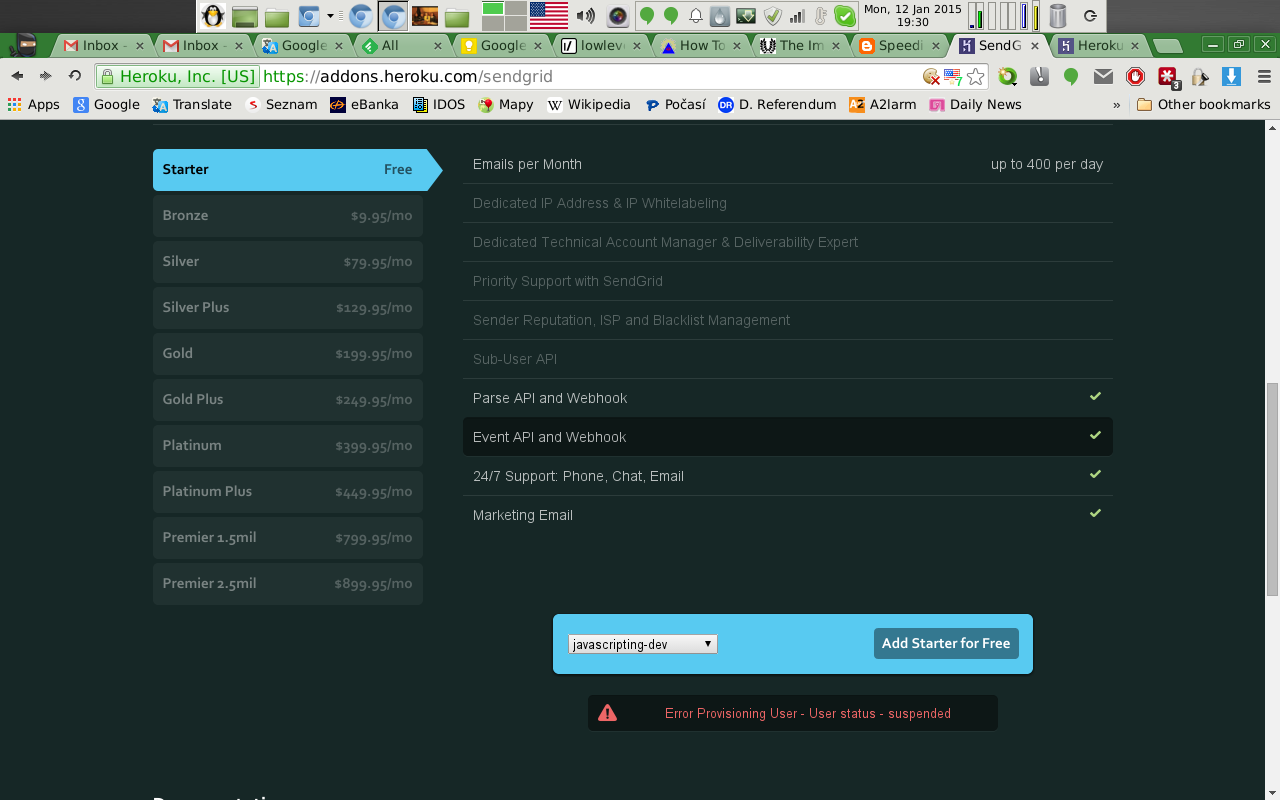The height and width of the screenshot is (800, 1280).
Task: Switch to the All tab
Action: [x=401, y=45]
